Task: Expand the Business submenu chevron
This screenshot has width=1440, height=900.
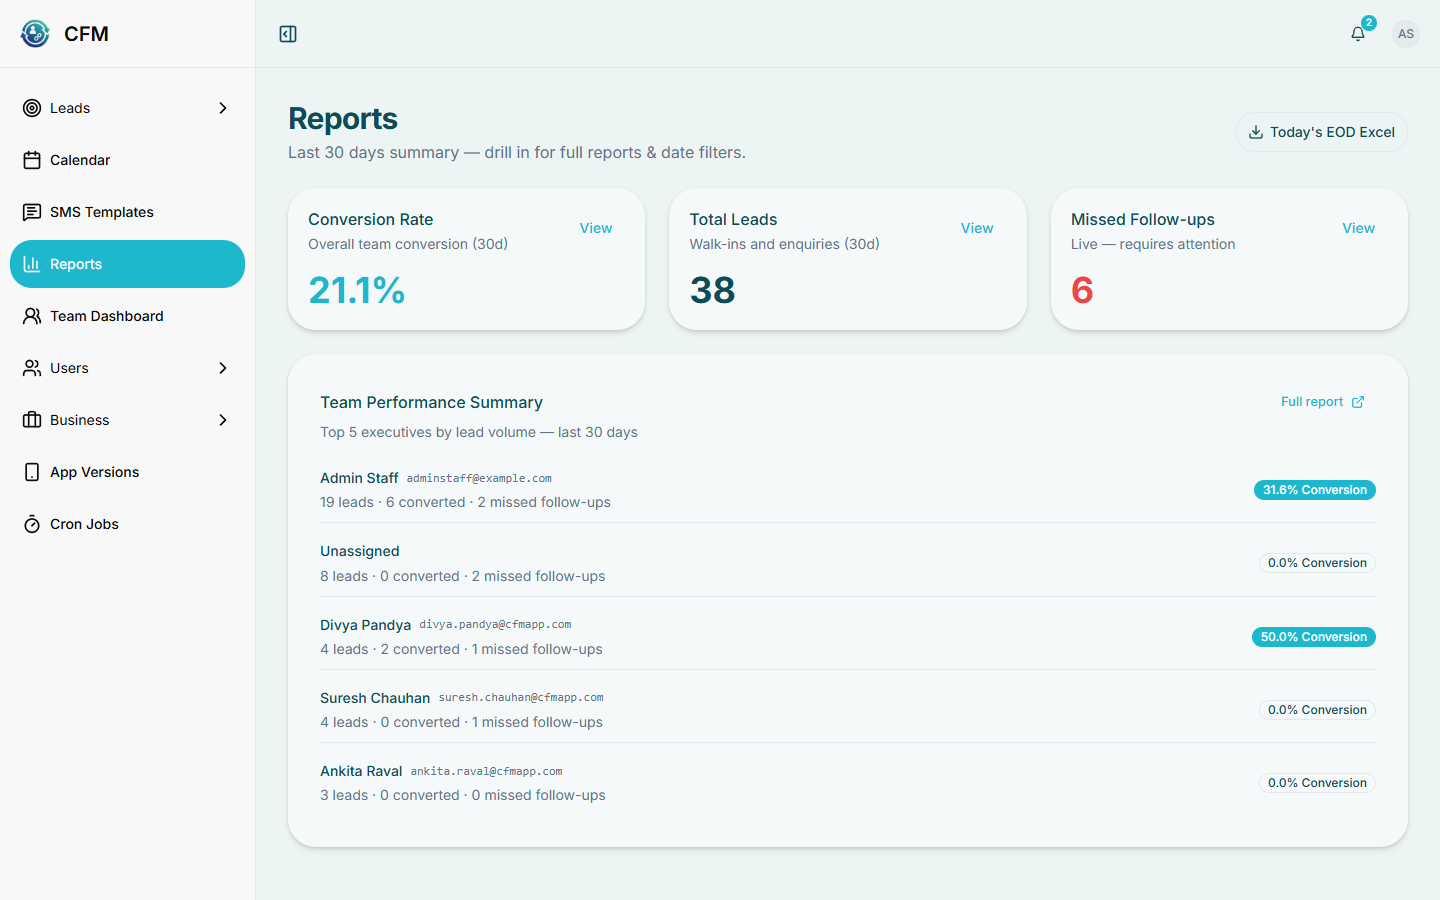Action: coord(223,420)
